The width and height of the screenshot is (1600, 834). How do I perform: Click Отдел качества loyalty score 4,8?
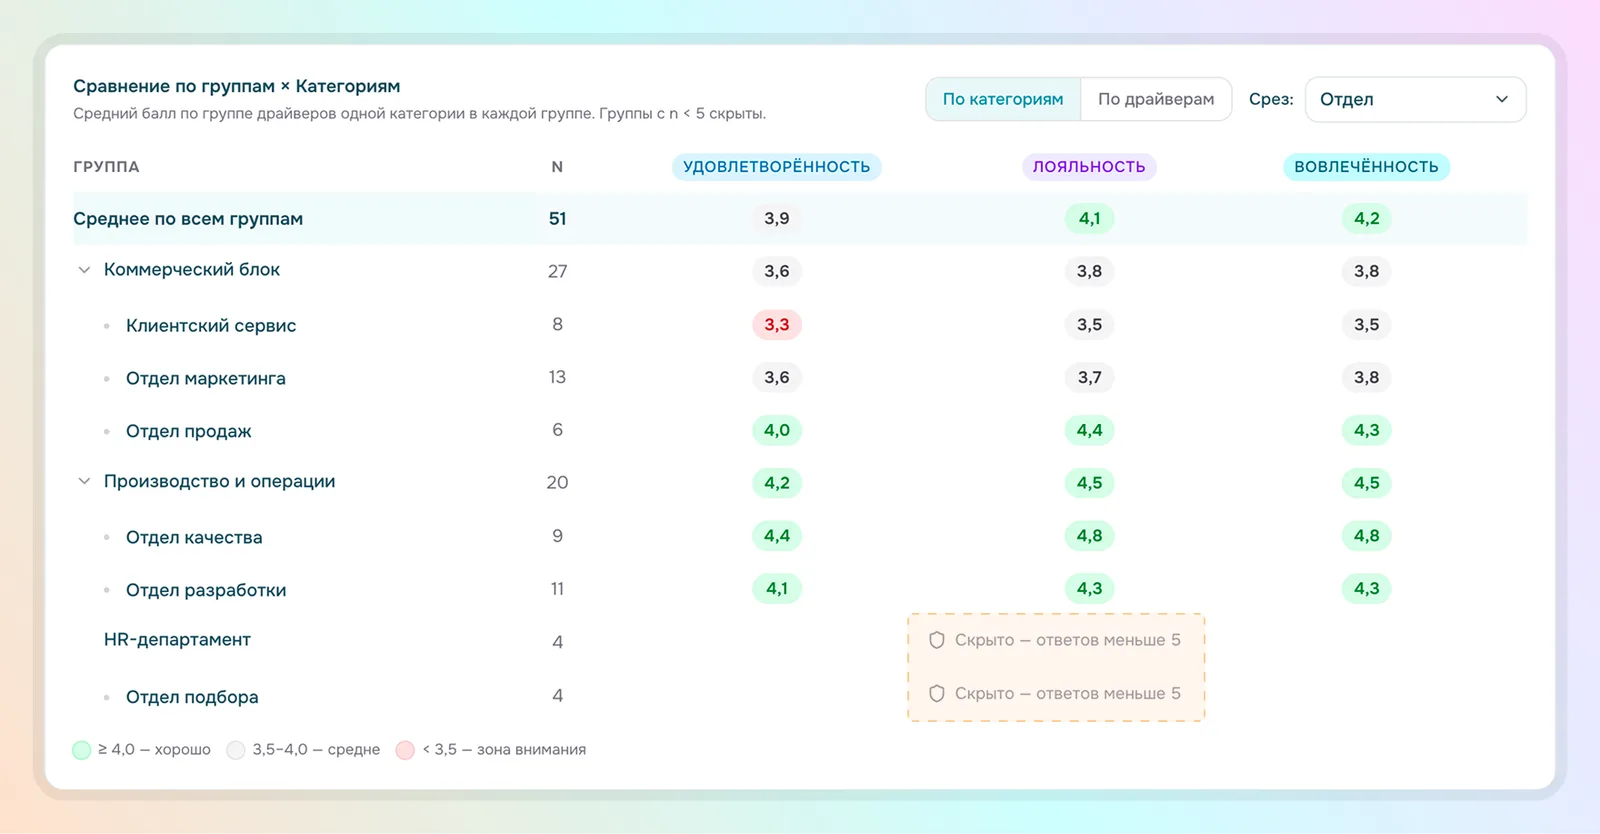1089,536
